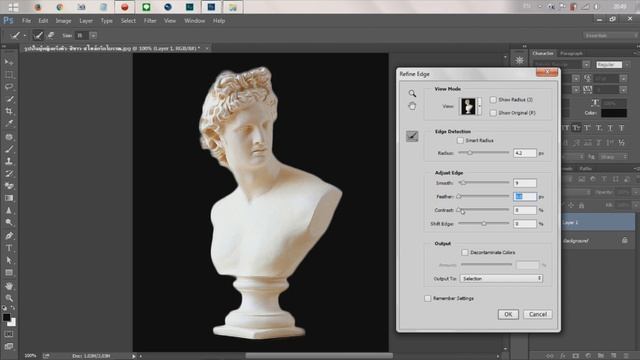The height and width of the screenshot is (360, 640).
Task: Select the Rectangle shape tool
Action: tap(9, 272)
